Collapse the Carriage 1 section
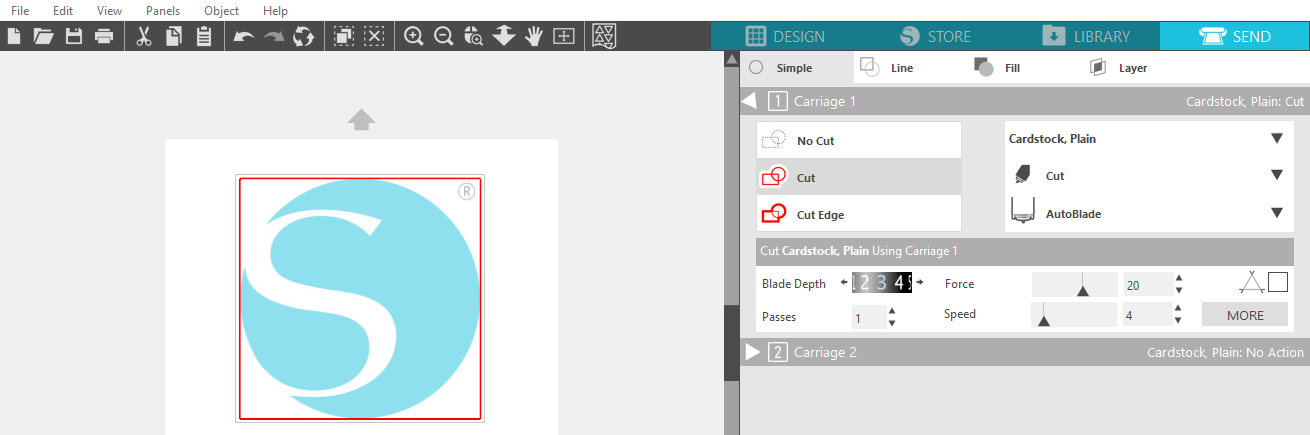This screenshot has height=435, width=1310. click(x=748, y=101)
